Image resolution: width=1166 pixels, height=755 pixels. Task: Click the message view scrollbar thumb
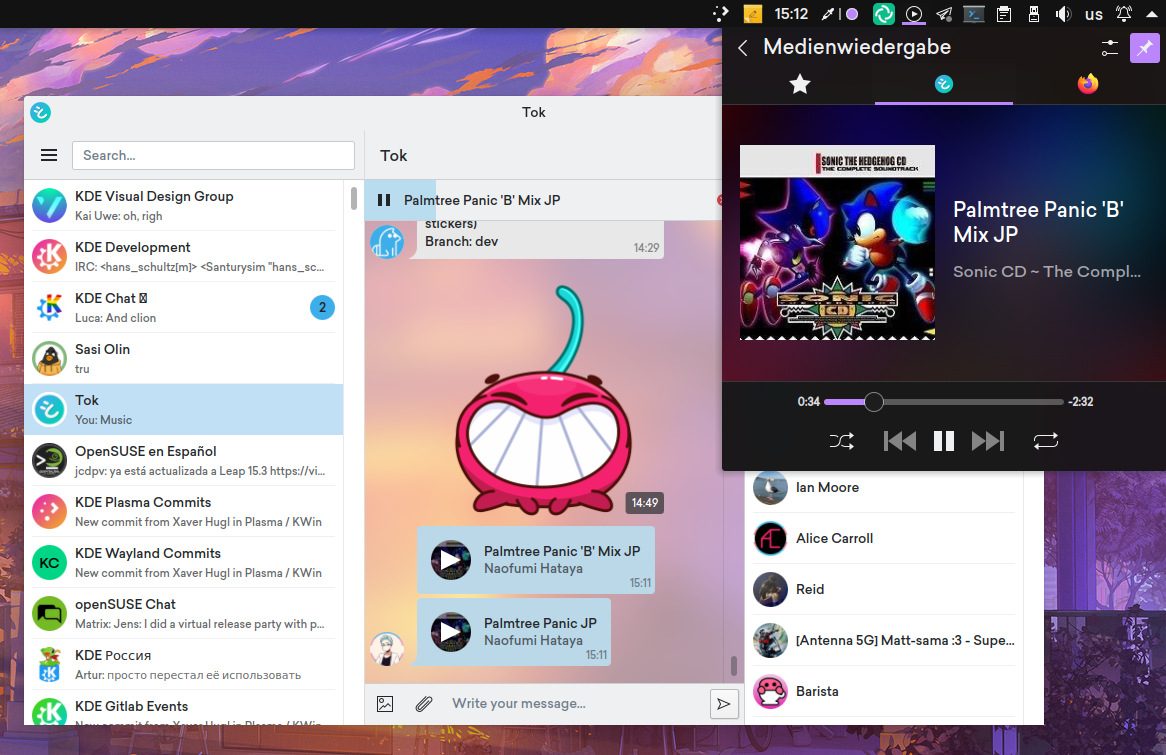click(x=733, y=665)
